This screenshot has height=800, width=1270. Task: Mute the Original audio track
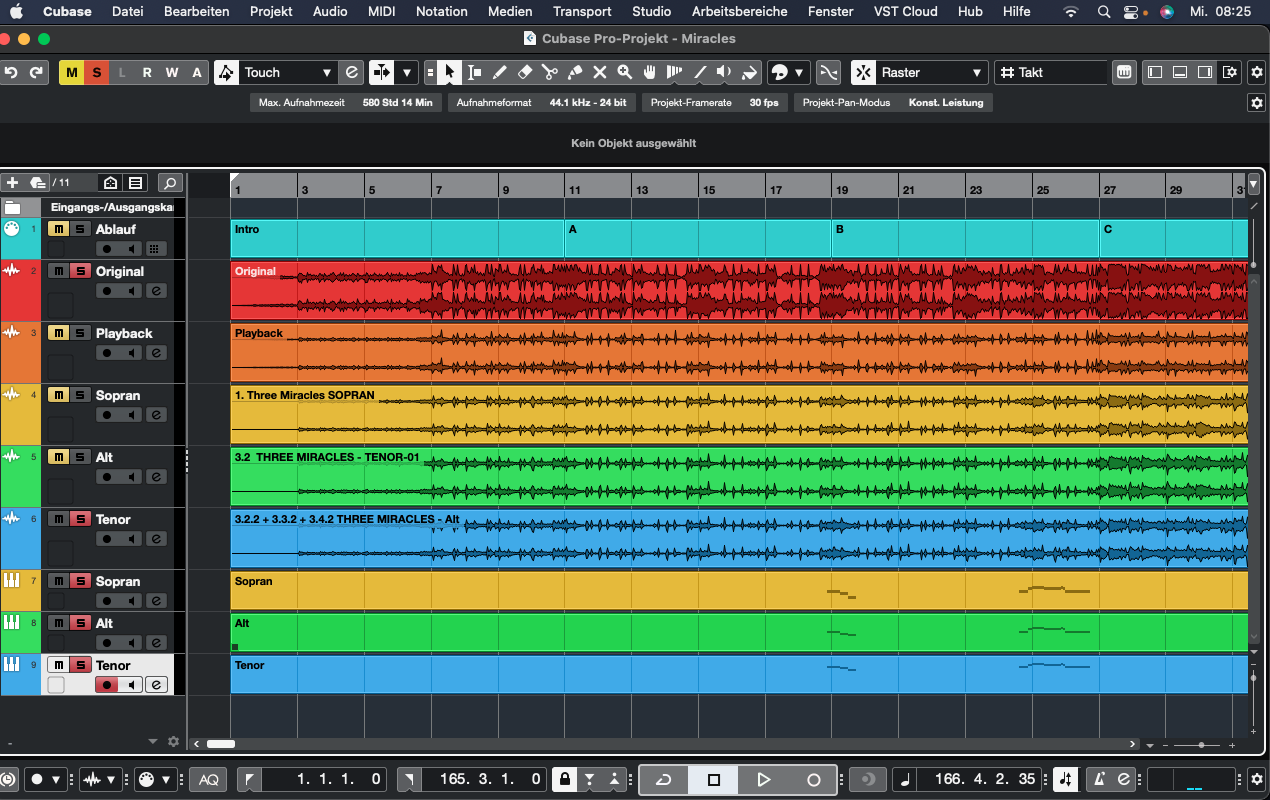(x=59, y=271)
